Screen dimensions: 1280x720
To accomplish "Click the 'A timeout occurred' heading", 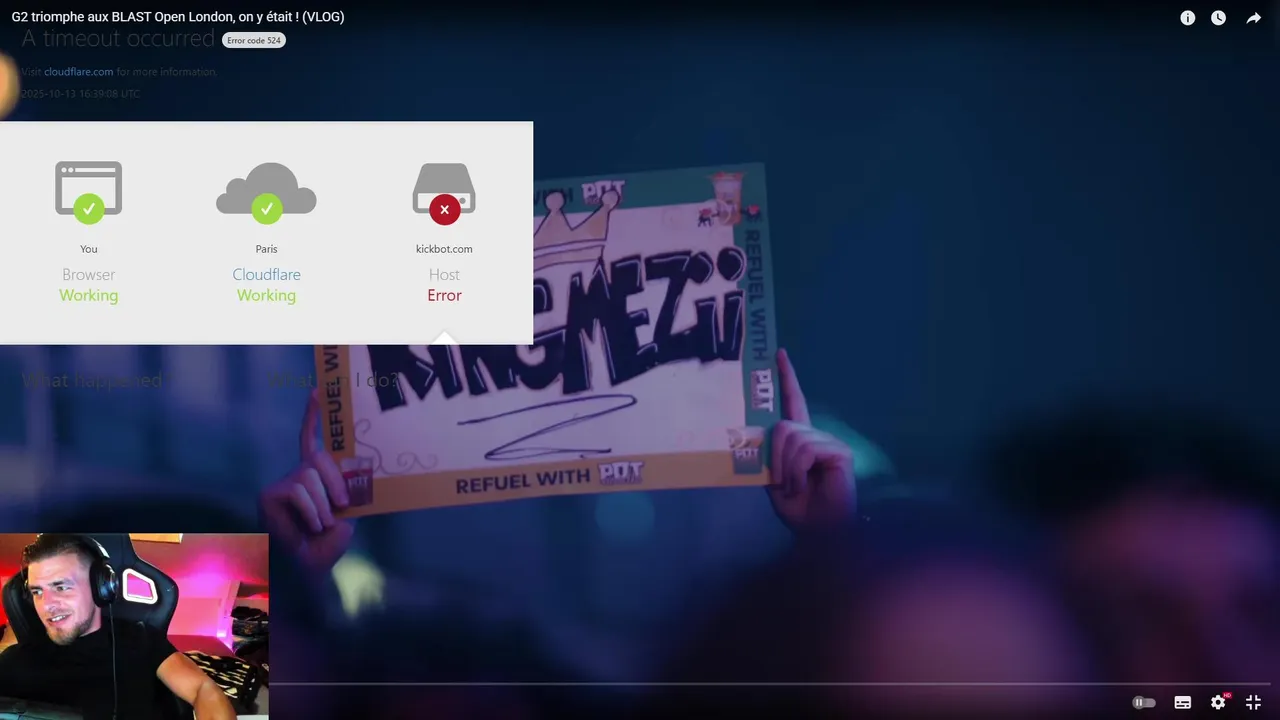I will pos(118,39).
